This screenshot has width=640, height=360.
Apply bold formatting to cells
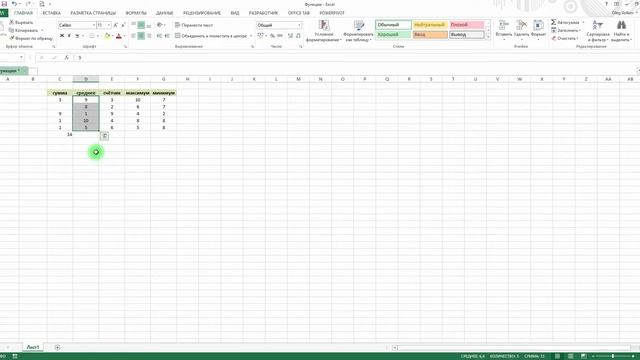point(62,36)
